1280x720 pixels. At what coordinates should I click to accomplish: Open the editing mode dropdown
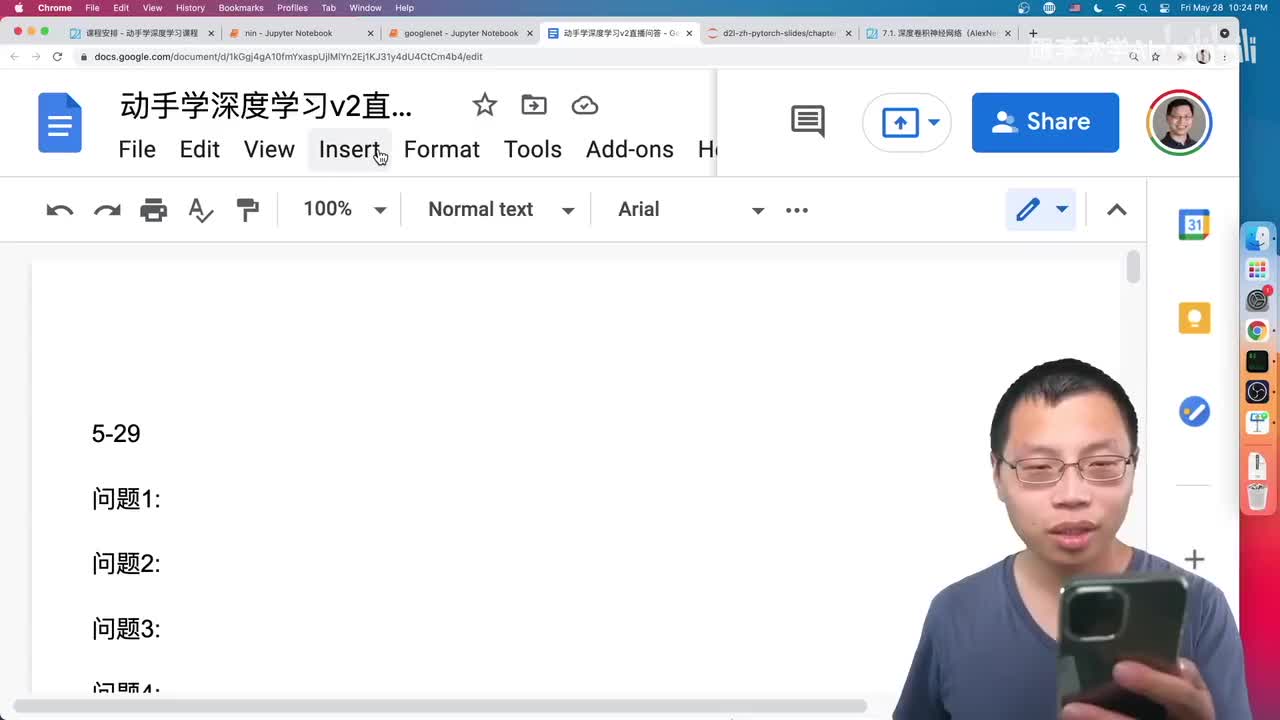(x=1041, y=210)
